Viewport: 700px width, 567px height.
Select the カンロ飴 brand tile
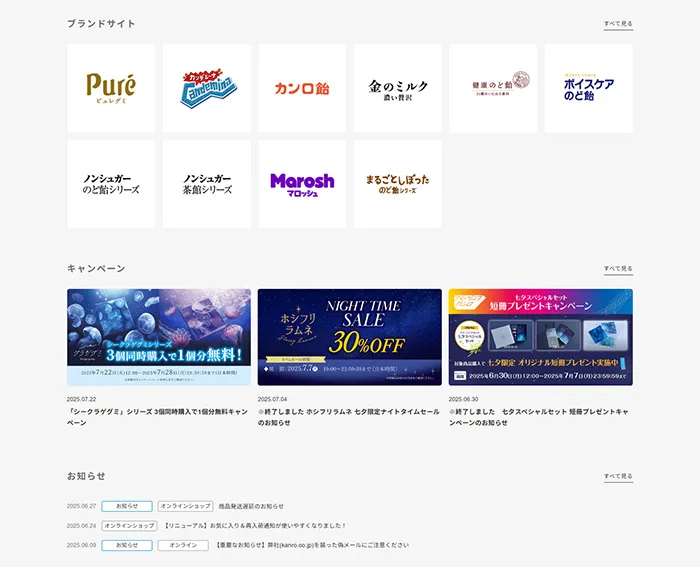pos(302,88)
